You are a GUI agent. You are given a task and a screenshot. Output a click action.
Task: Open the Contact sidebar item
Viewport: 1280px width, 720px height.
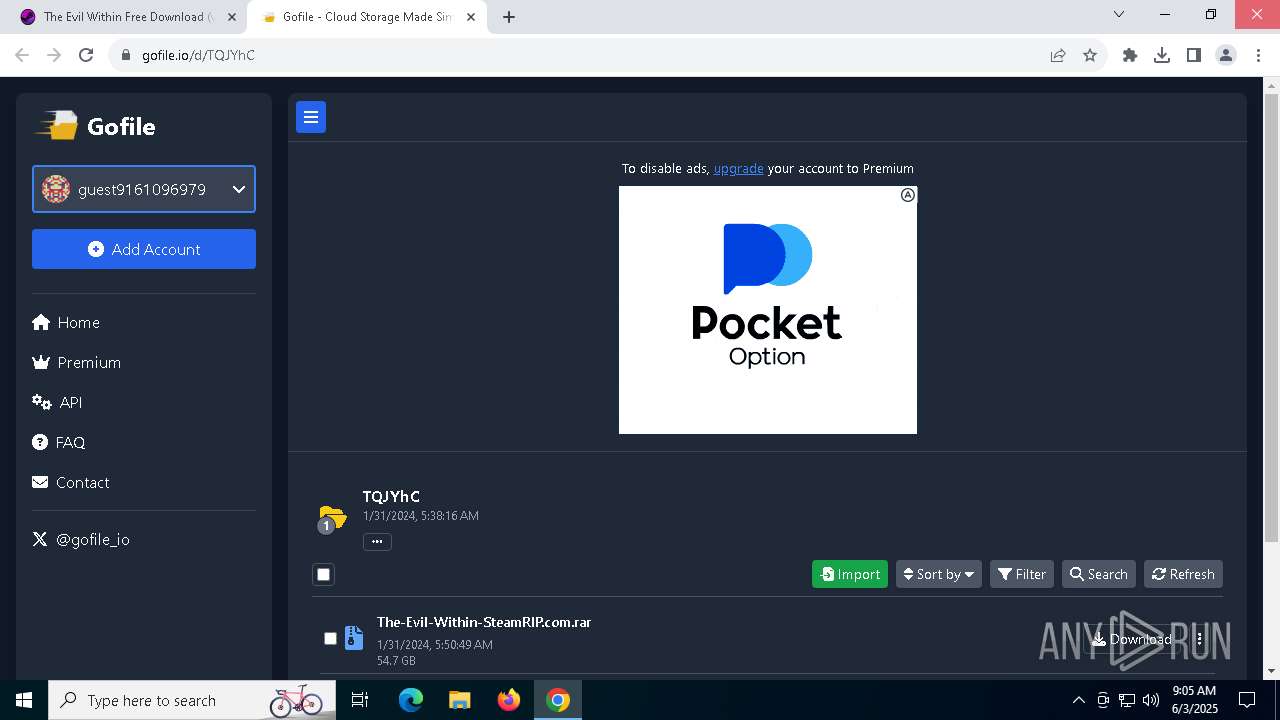[x=71, y=482]
